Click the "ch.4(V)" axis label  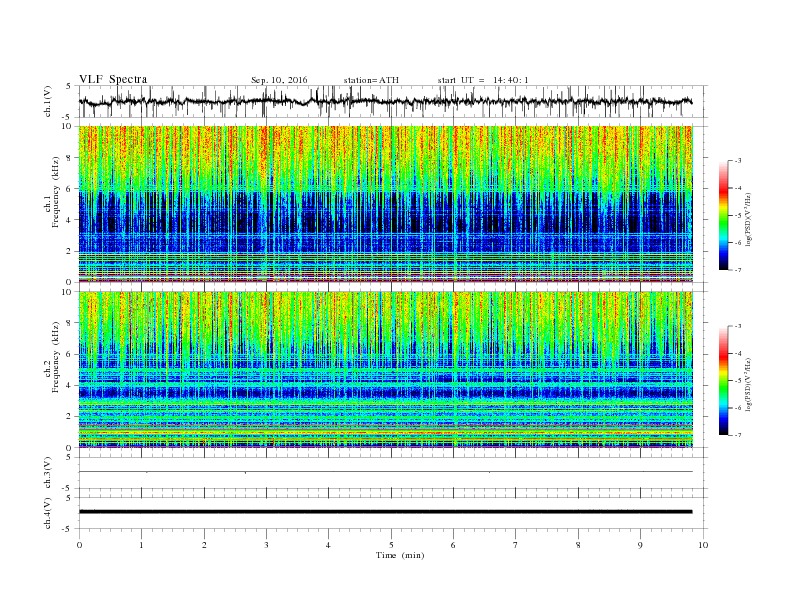48,513
